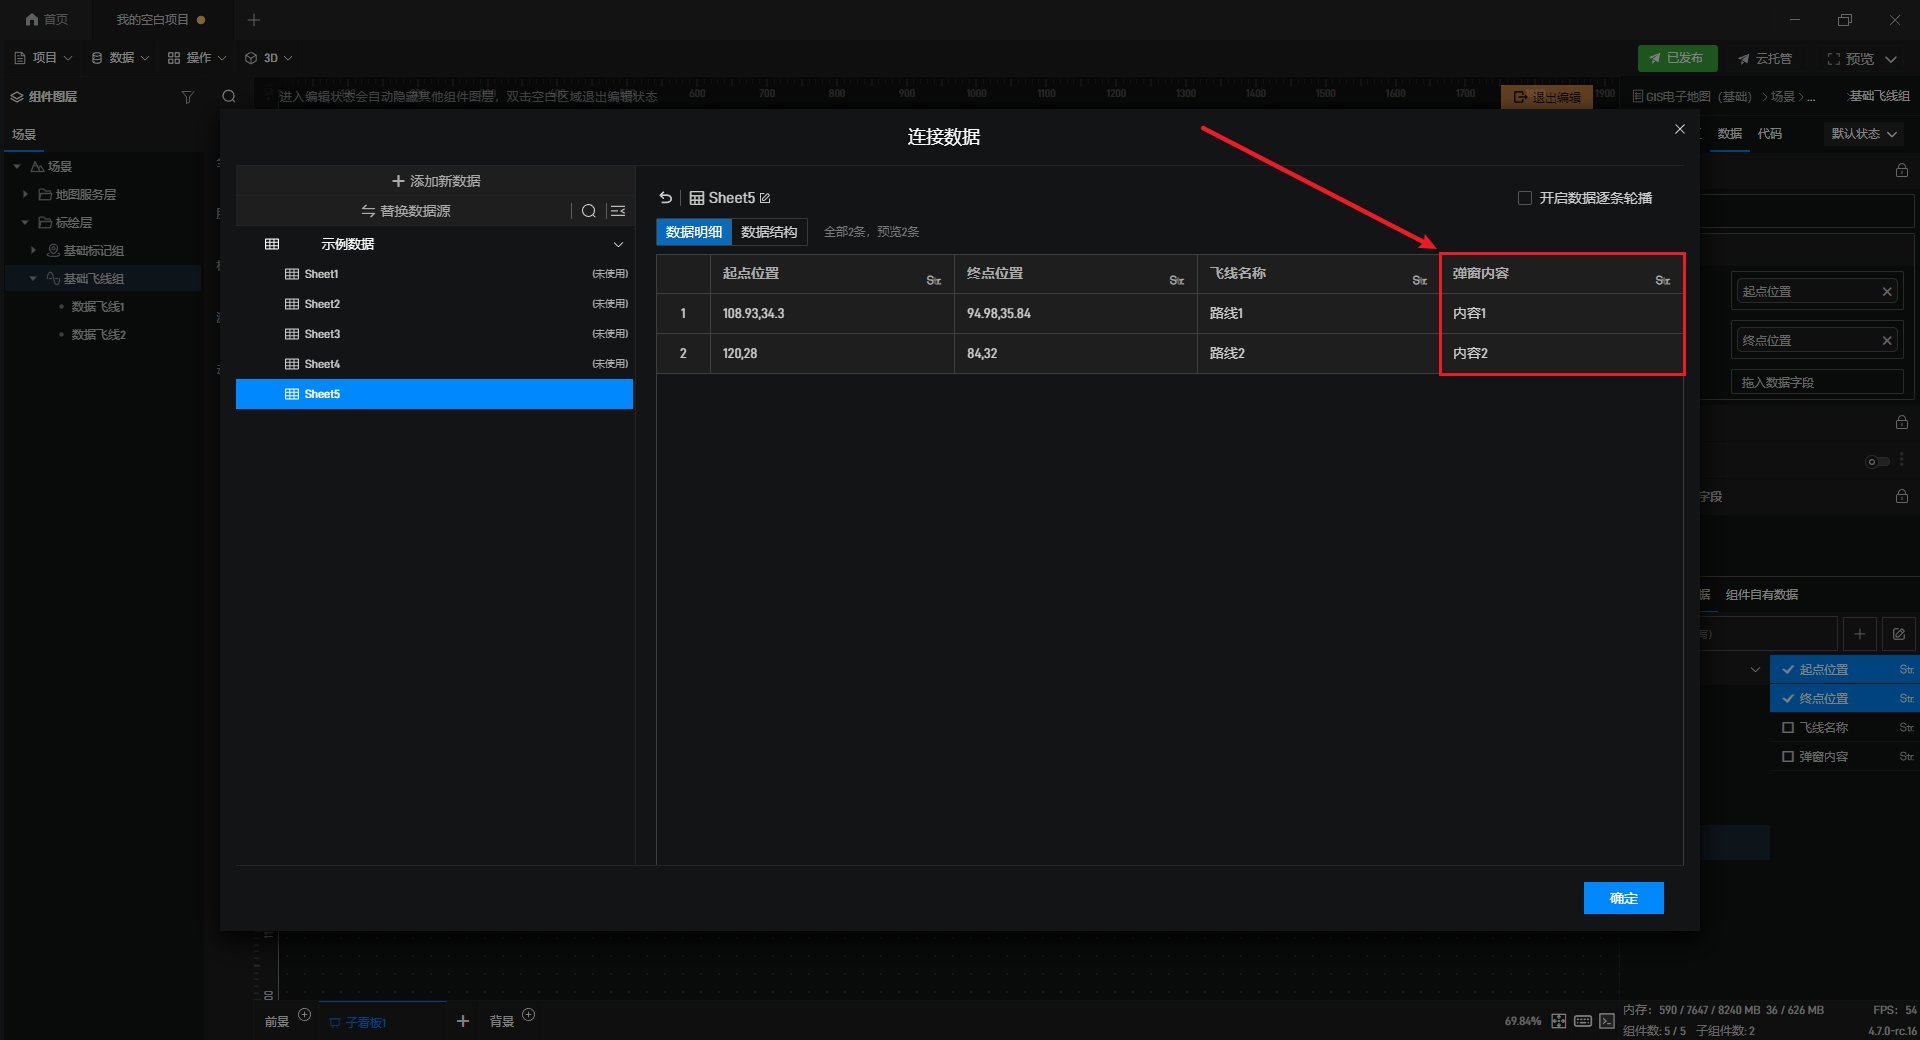The width and height of the screenshot is (1920, 1040).
Task: Switch to the 数据结构 tab
Action: [x=769, y=232]
